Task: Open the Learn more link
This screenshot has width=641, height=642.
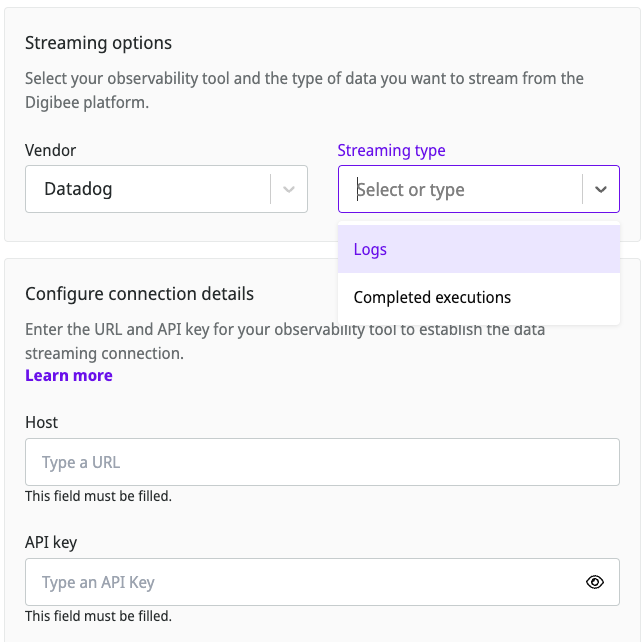Action: coord(69,376)
